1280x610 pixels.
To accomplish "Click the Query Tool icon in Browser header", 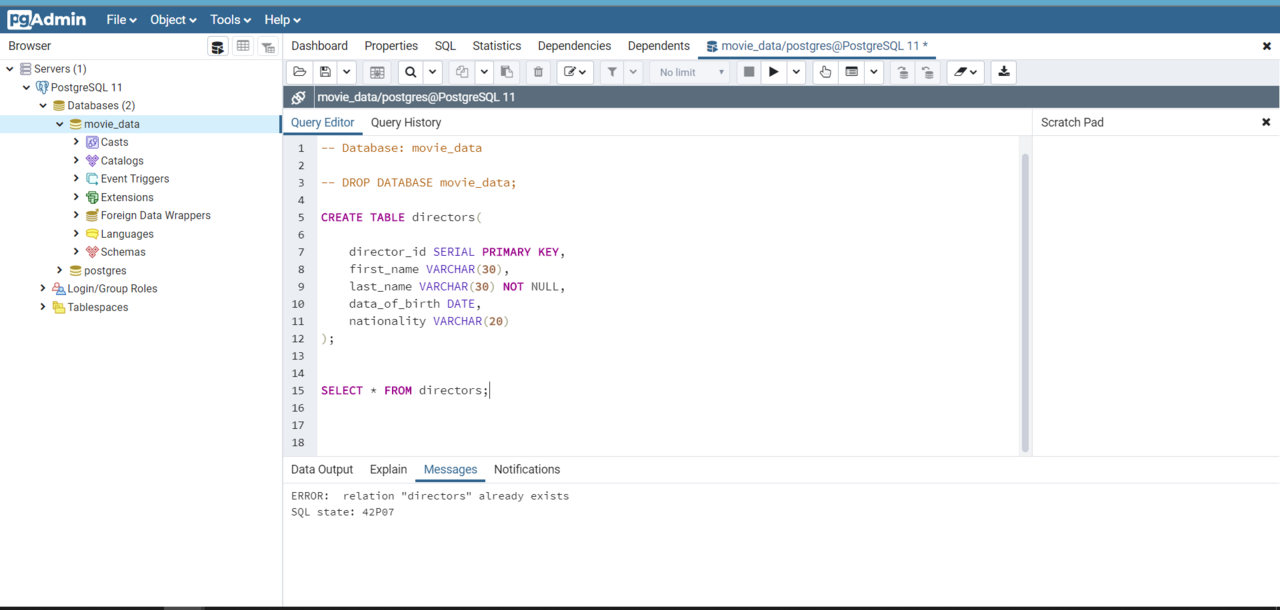I will click(x=217, y=47).
